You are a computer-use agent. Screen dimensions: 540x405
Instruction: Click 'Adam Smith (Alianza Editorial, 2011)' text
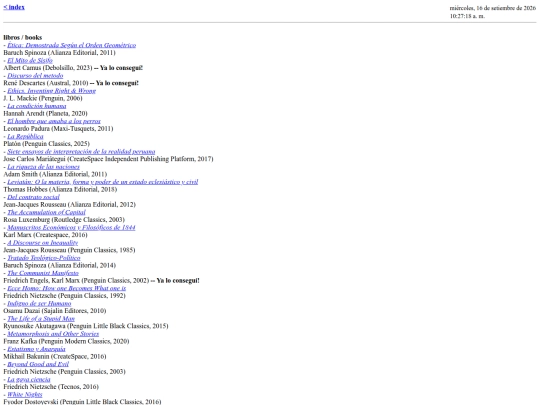point(55,174)
